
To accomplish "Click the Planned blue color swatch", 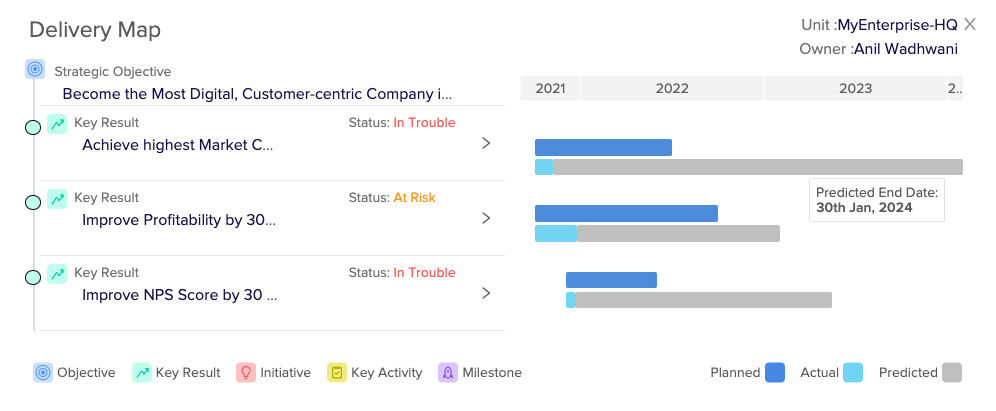I will pos(775,373).
